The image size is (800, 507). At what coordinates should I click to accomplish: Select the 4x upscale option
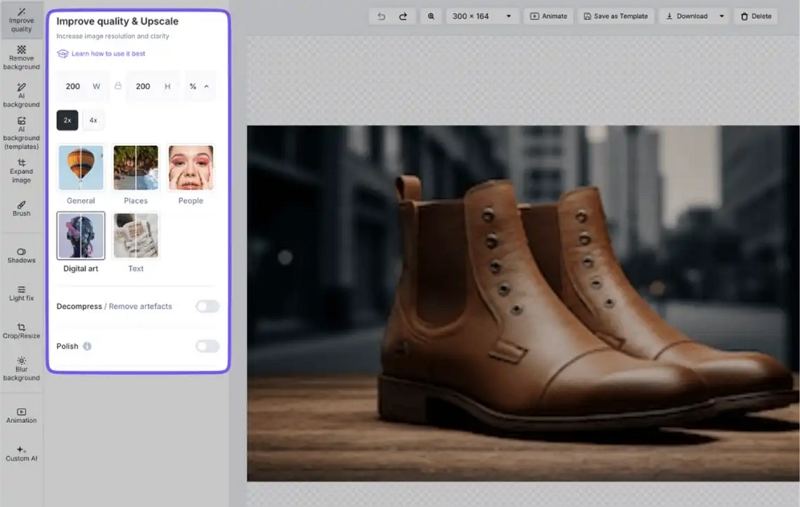93,120
